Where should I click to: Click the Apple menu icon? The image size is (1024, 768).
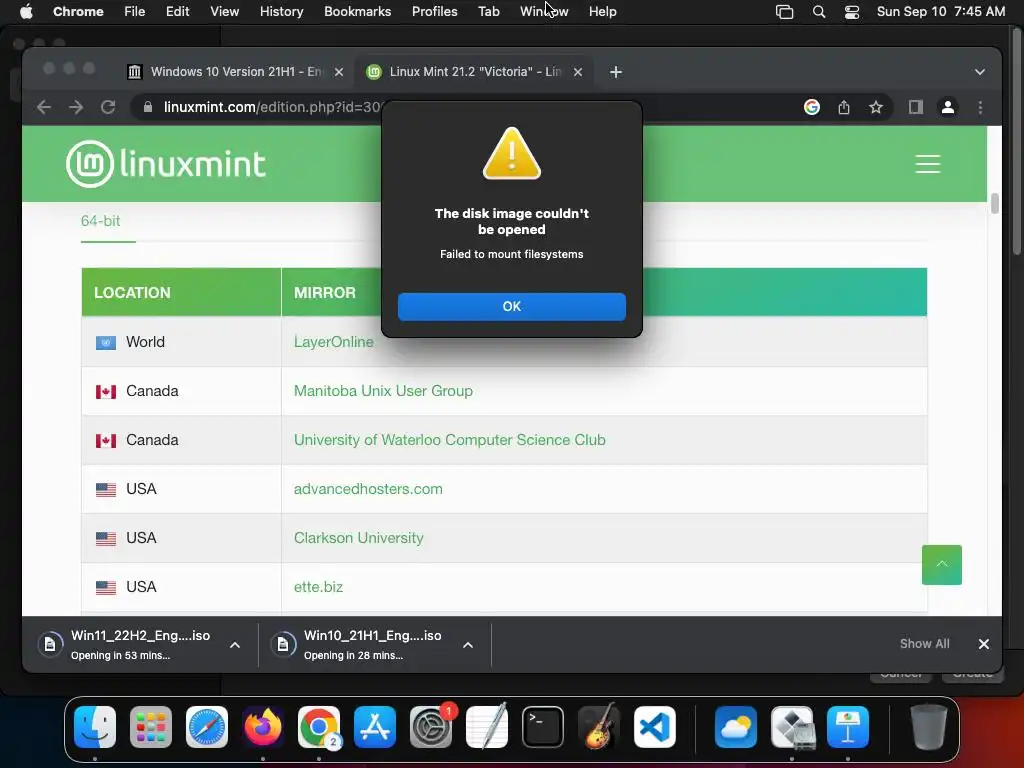tap(26, 11)
